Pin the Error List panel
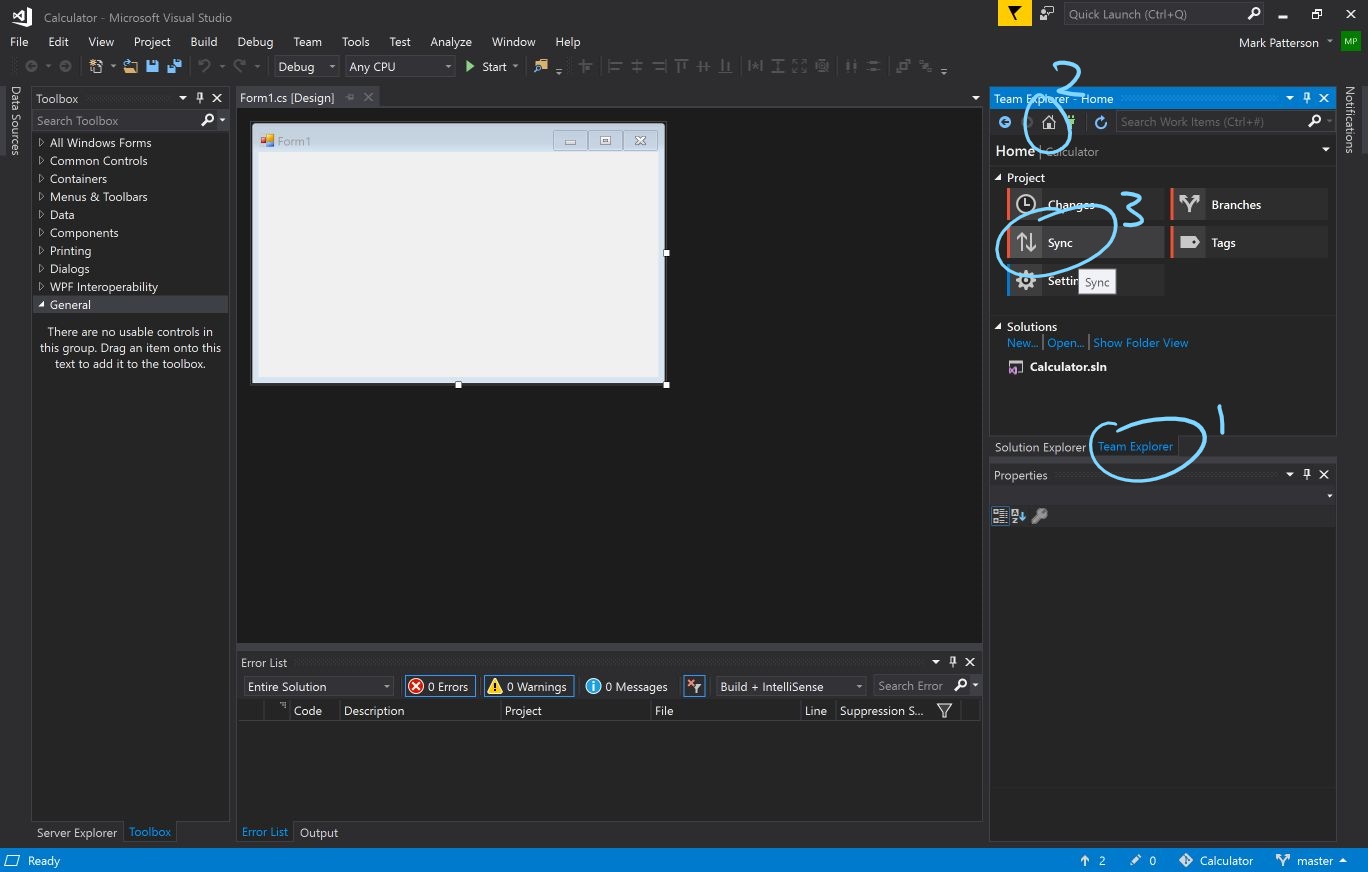This screenshot has height=872, width=1368. click(953, 662)
